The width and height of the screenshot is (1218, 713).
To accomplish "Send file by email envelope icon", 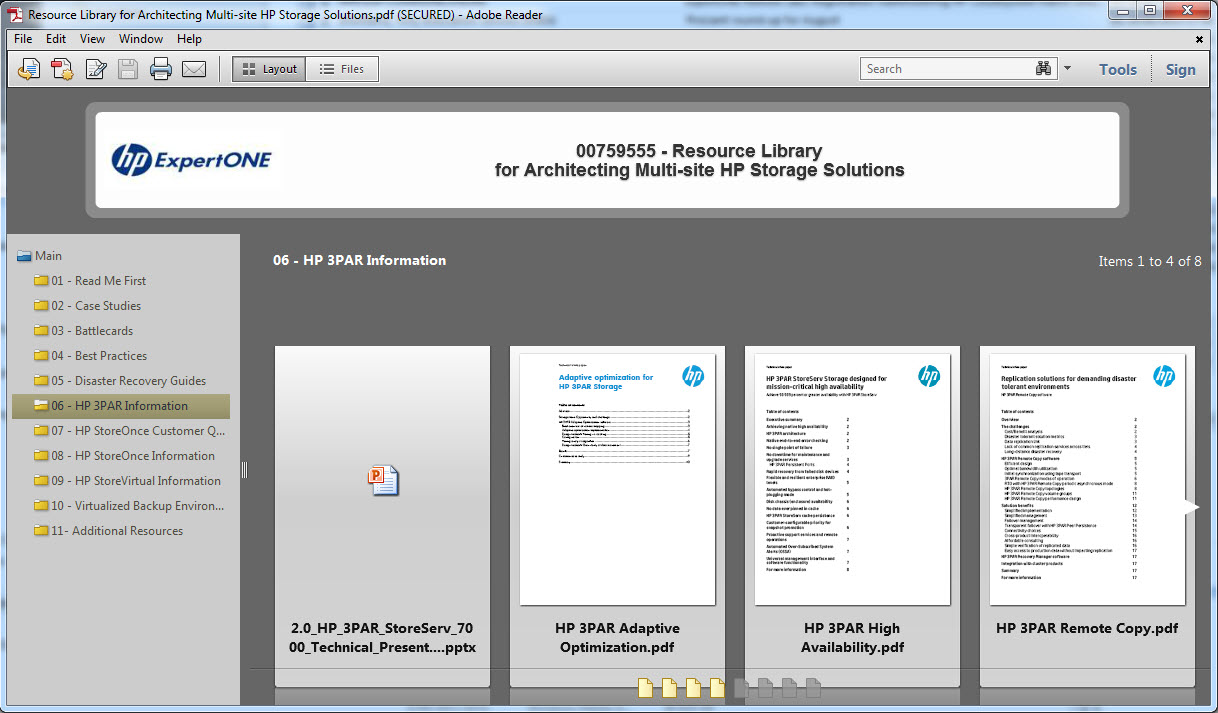I will tap(194, 69).
